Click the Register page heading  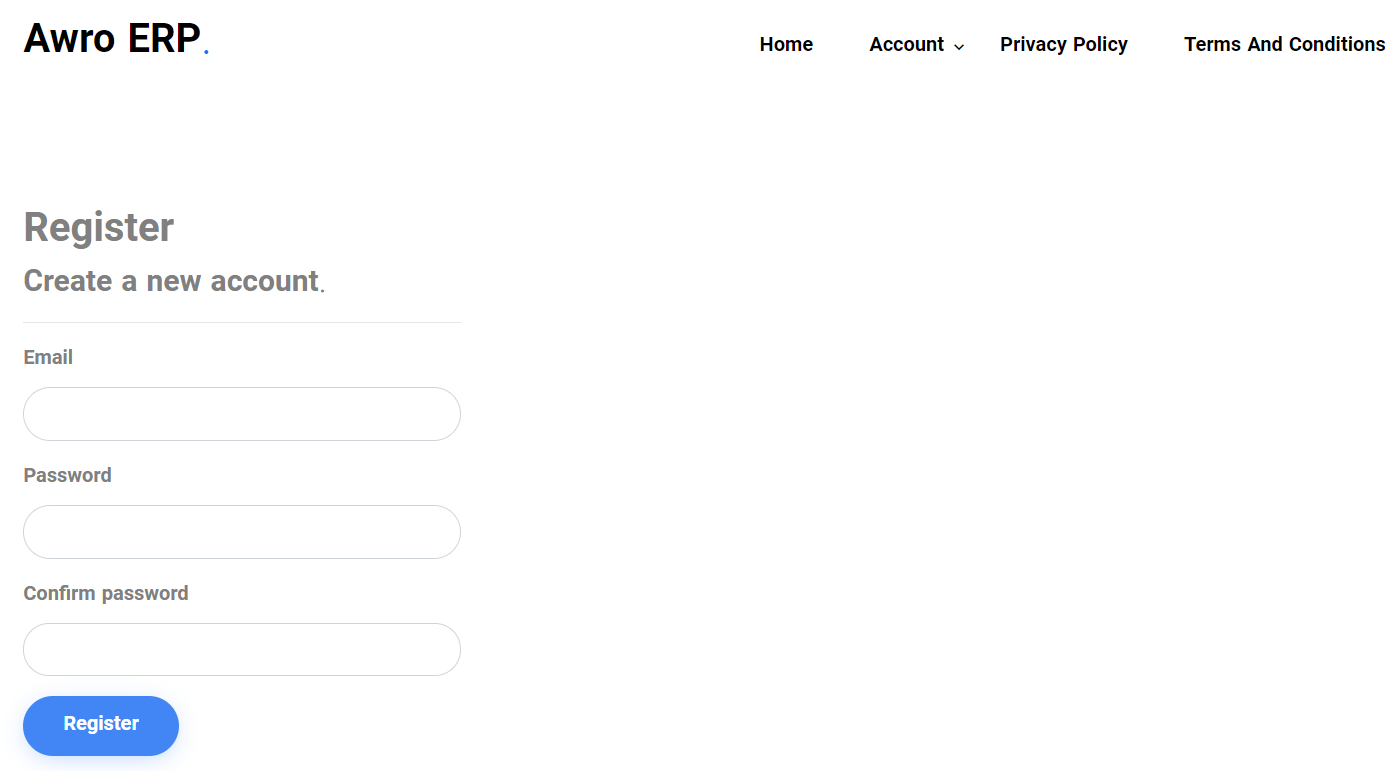point(99,227)
